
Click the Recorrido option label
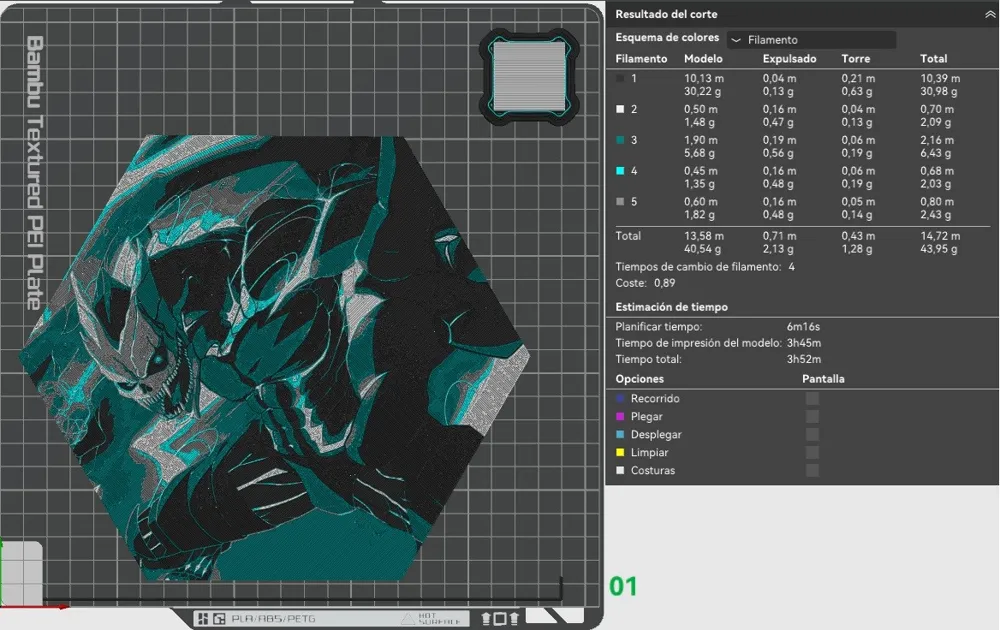pos(655,399)
